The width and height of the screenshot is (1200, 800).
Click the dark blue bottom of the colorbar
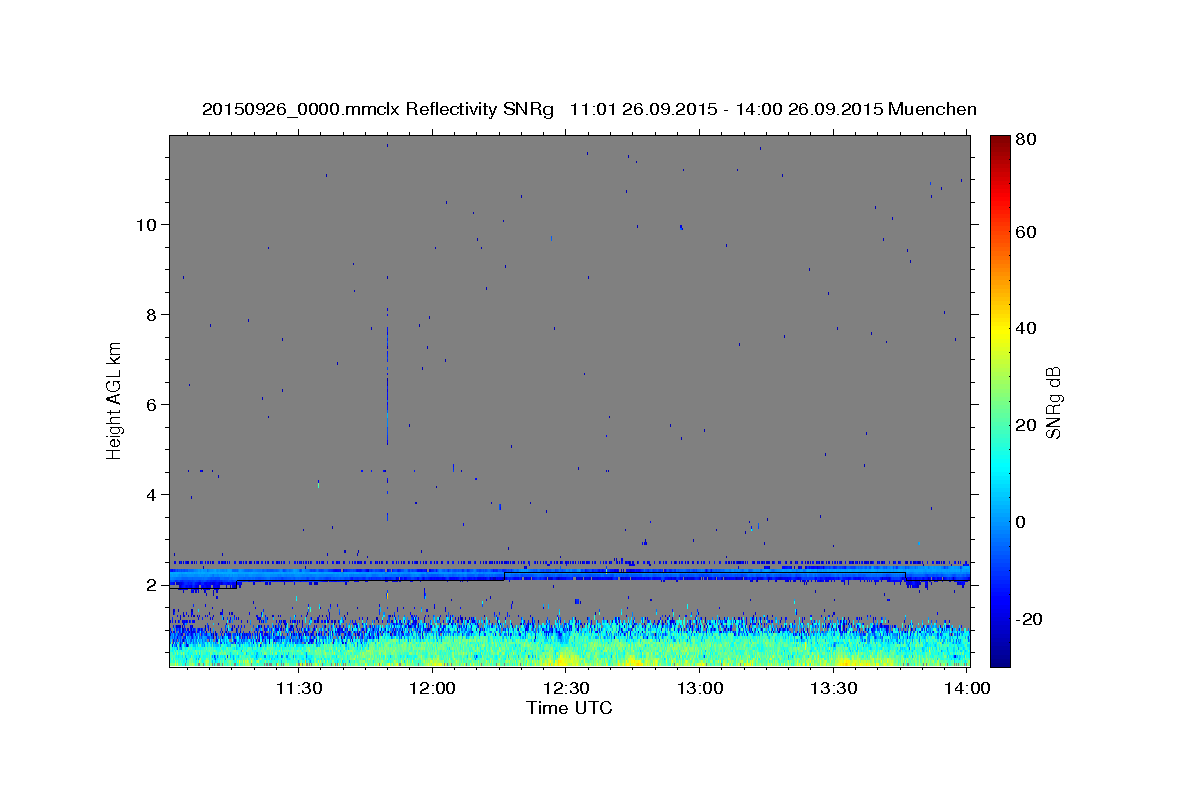(1000, 655)
